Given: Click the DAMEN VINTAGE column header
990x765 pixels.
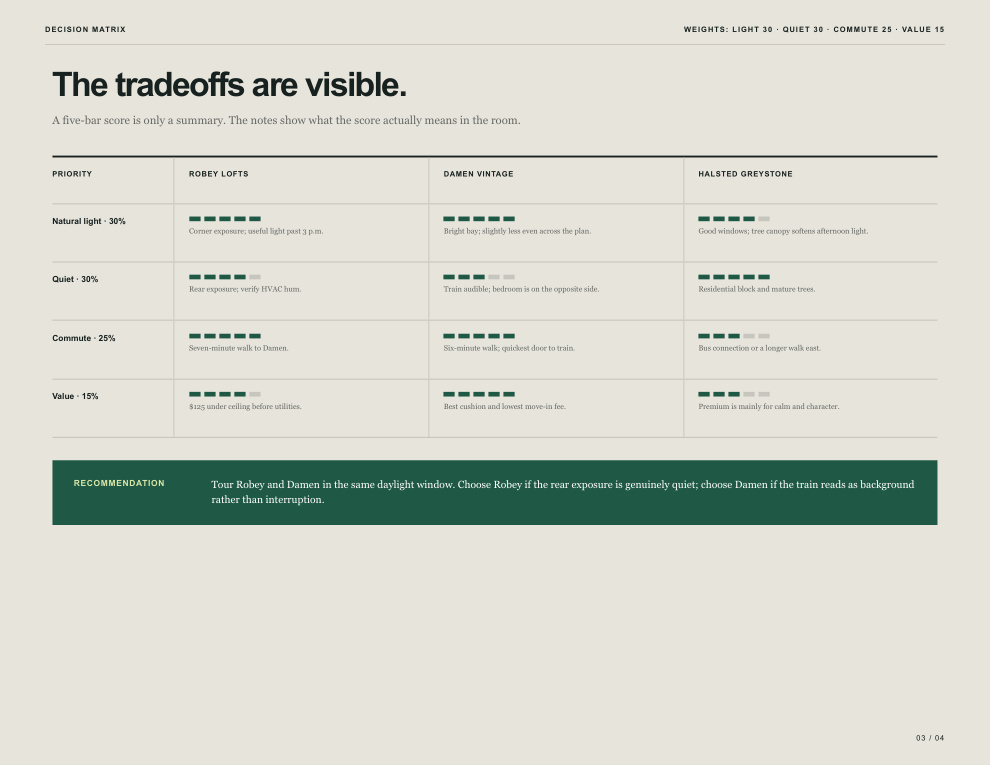Looking at the screenshot, I should coord(478,174).
